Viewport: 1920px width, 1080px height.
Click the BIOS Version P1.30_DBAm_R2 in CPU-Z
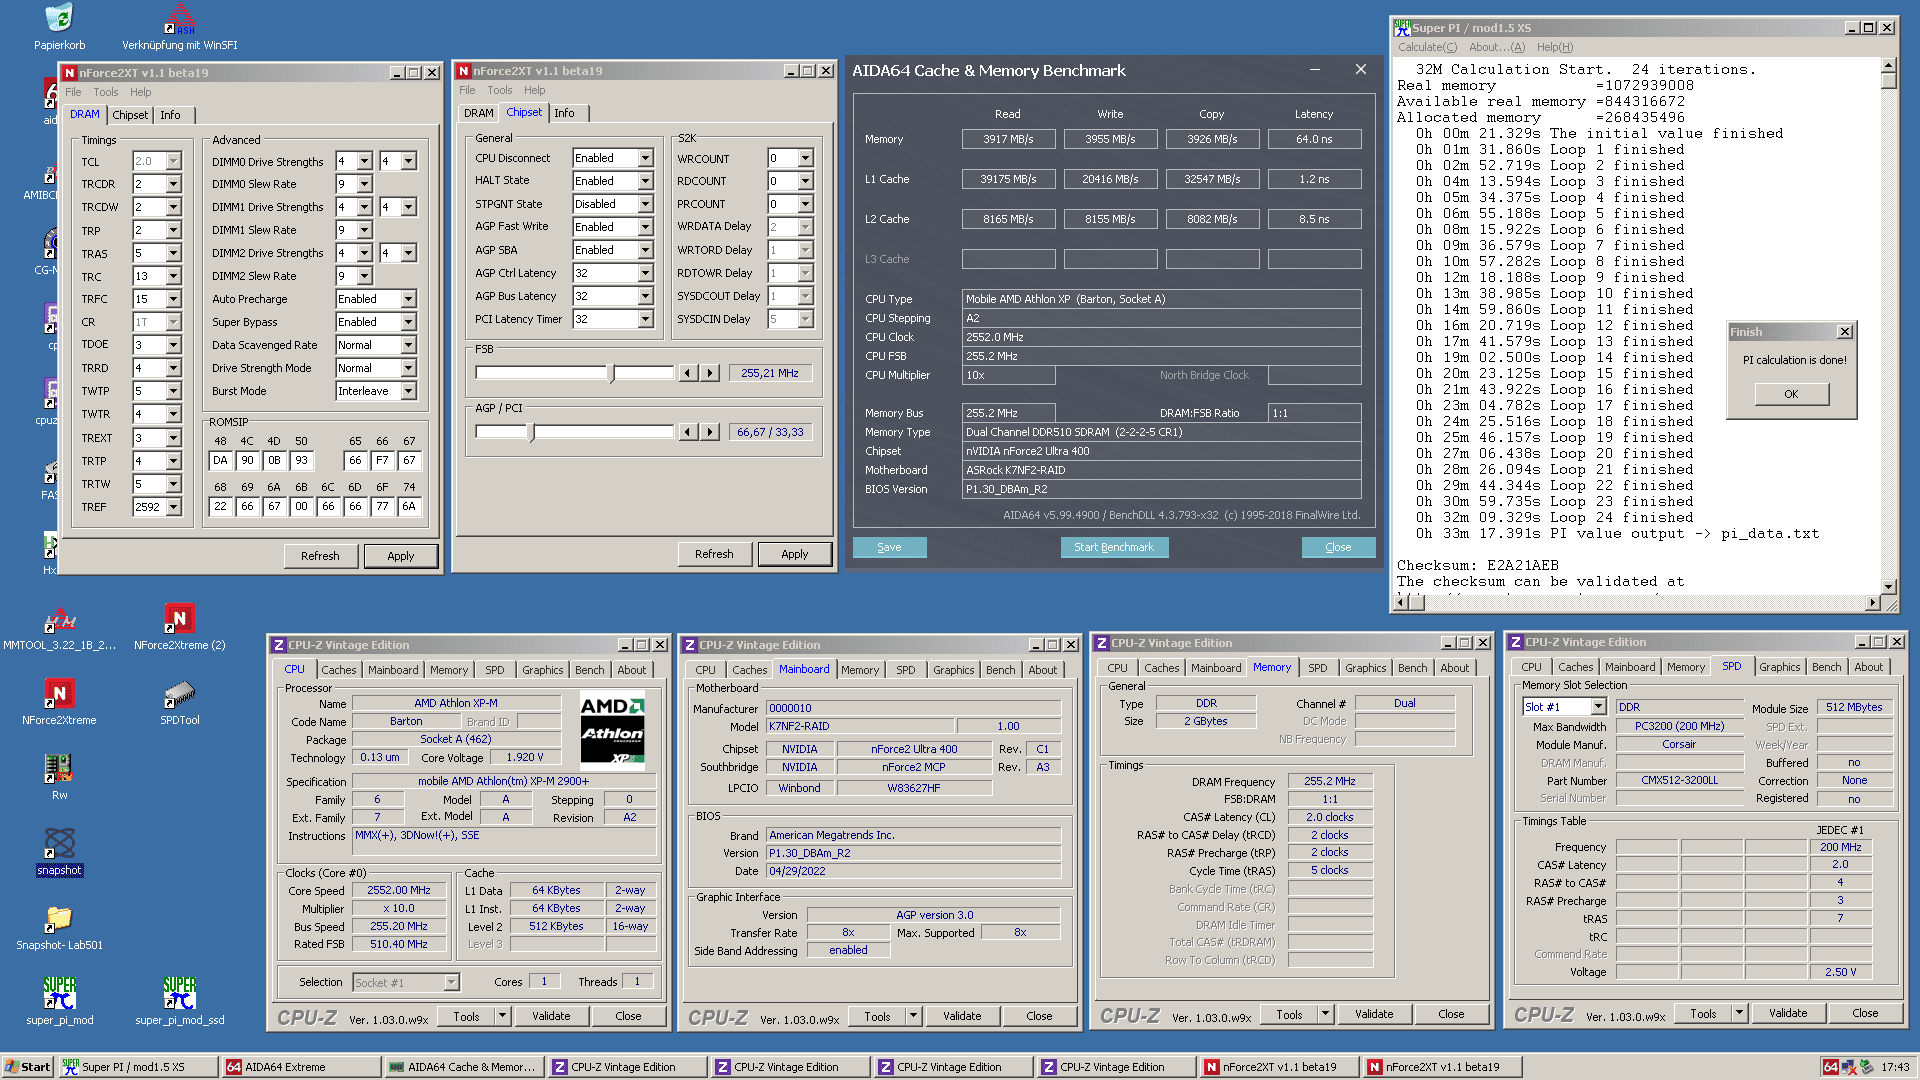coord(913,853)
